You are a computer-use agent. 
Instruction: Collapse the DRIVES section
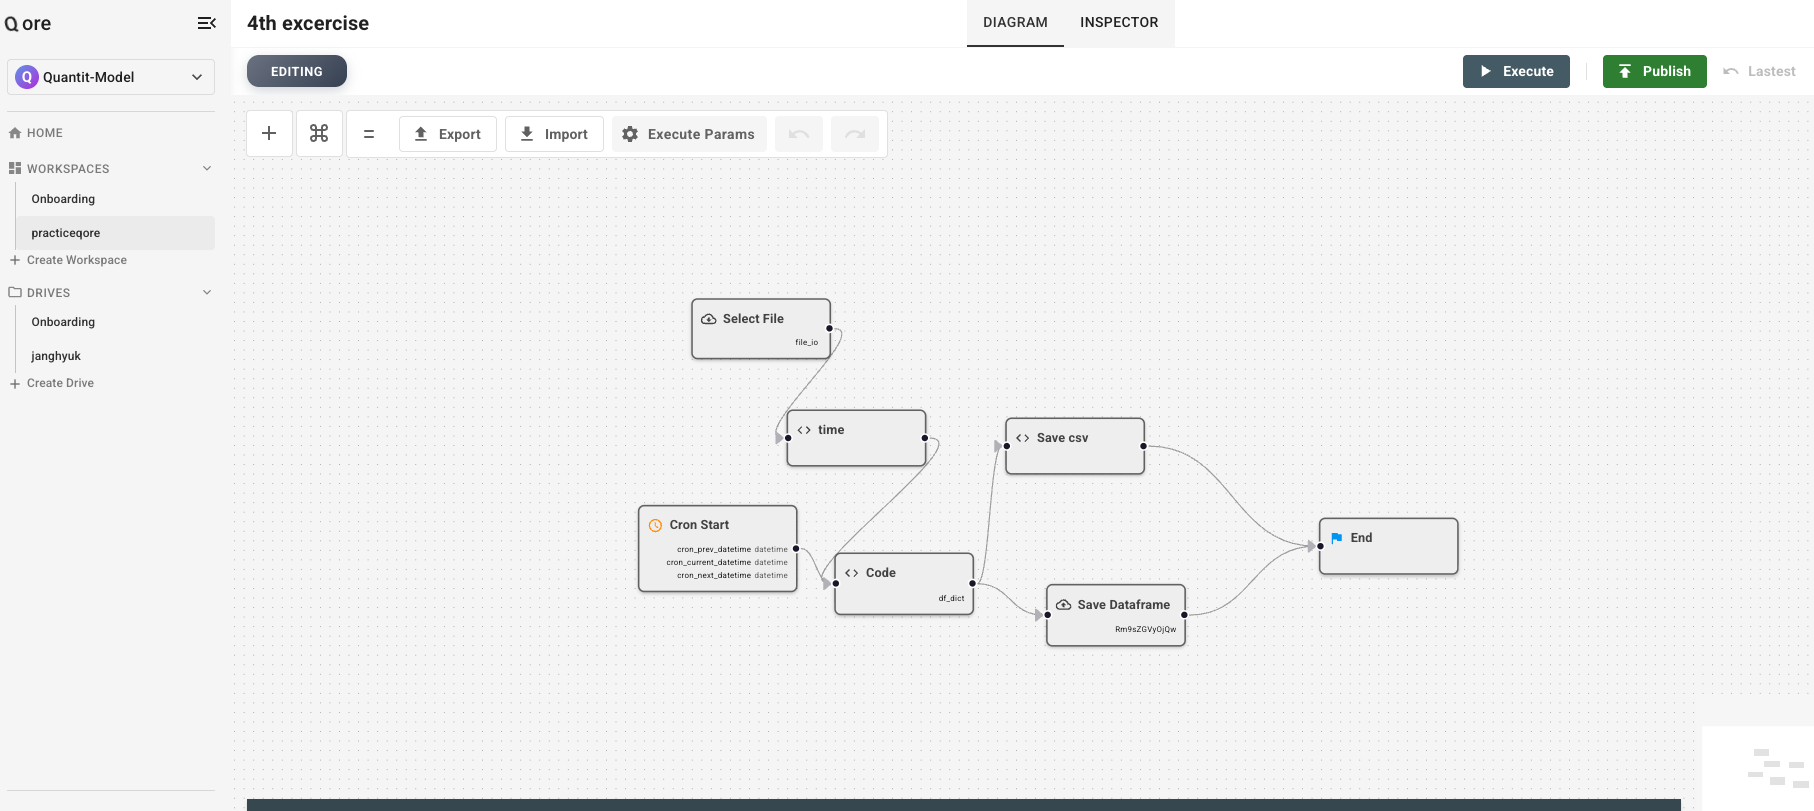pyautogui.click(x=207, y=292)
